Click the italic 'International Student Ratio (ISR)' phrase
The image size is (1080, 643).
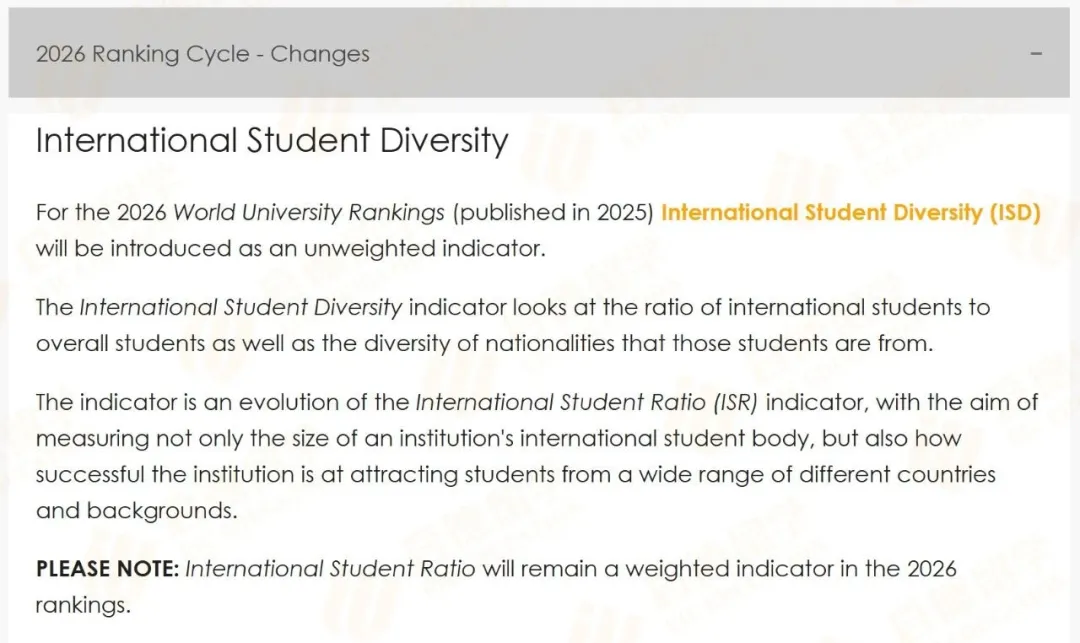[586, 402]
